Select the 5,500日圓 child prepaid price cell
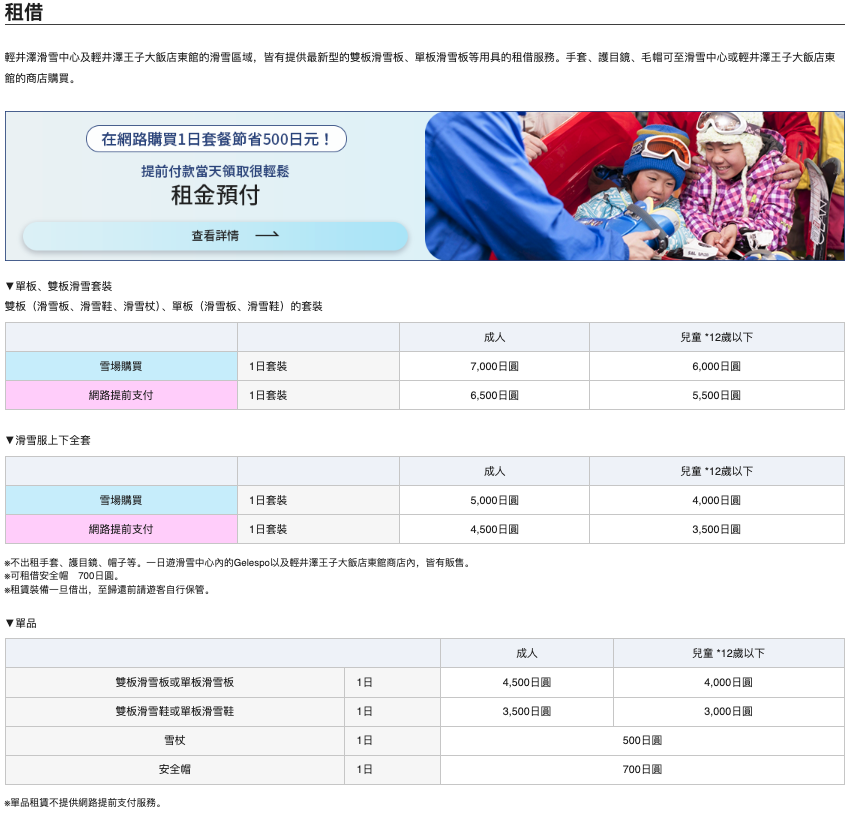The width and height of the screenshot is (856, 814). pyautogui.click(x=717, y=395)
